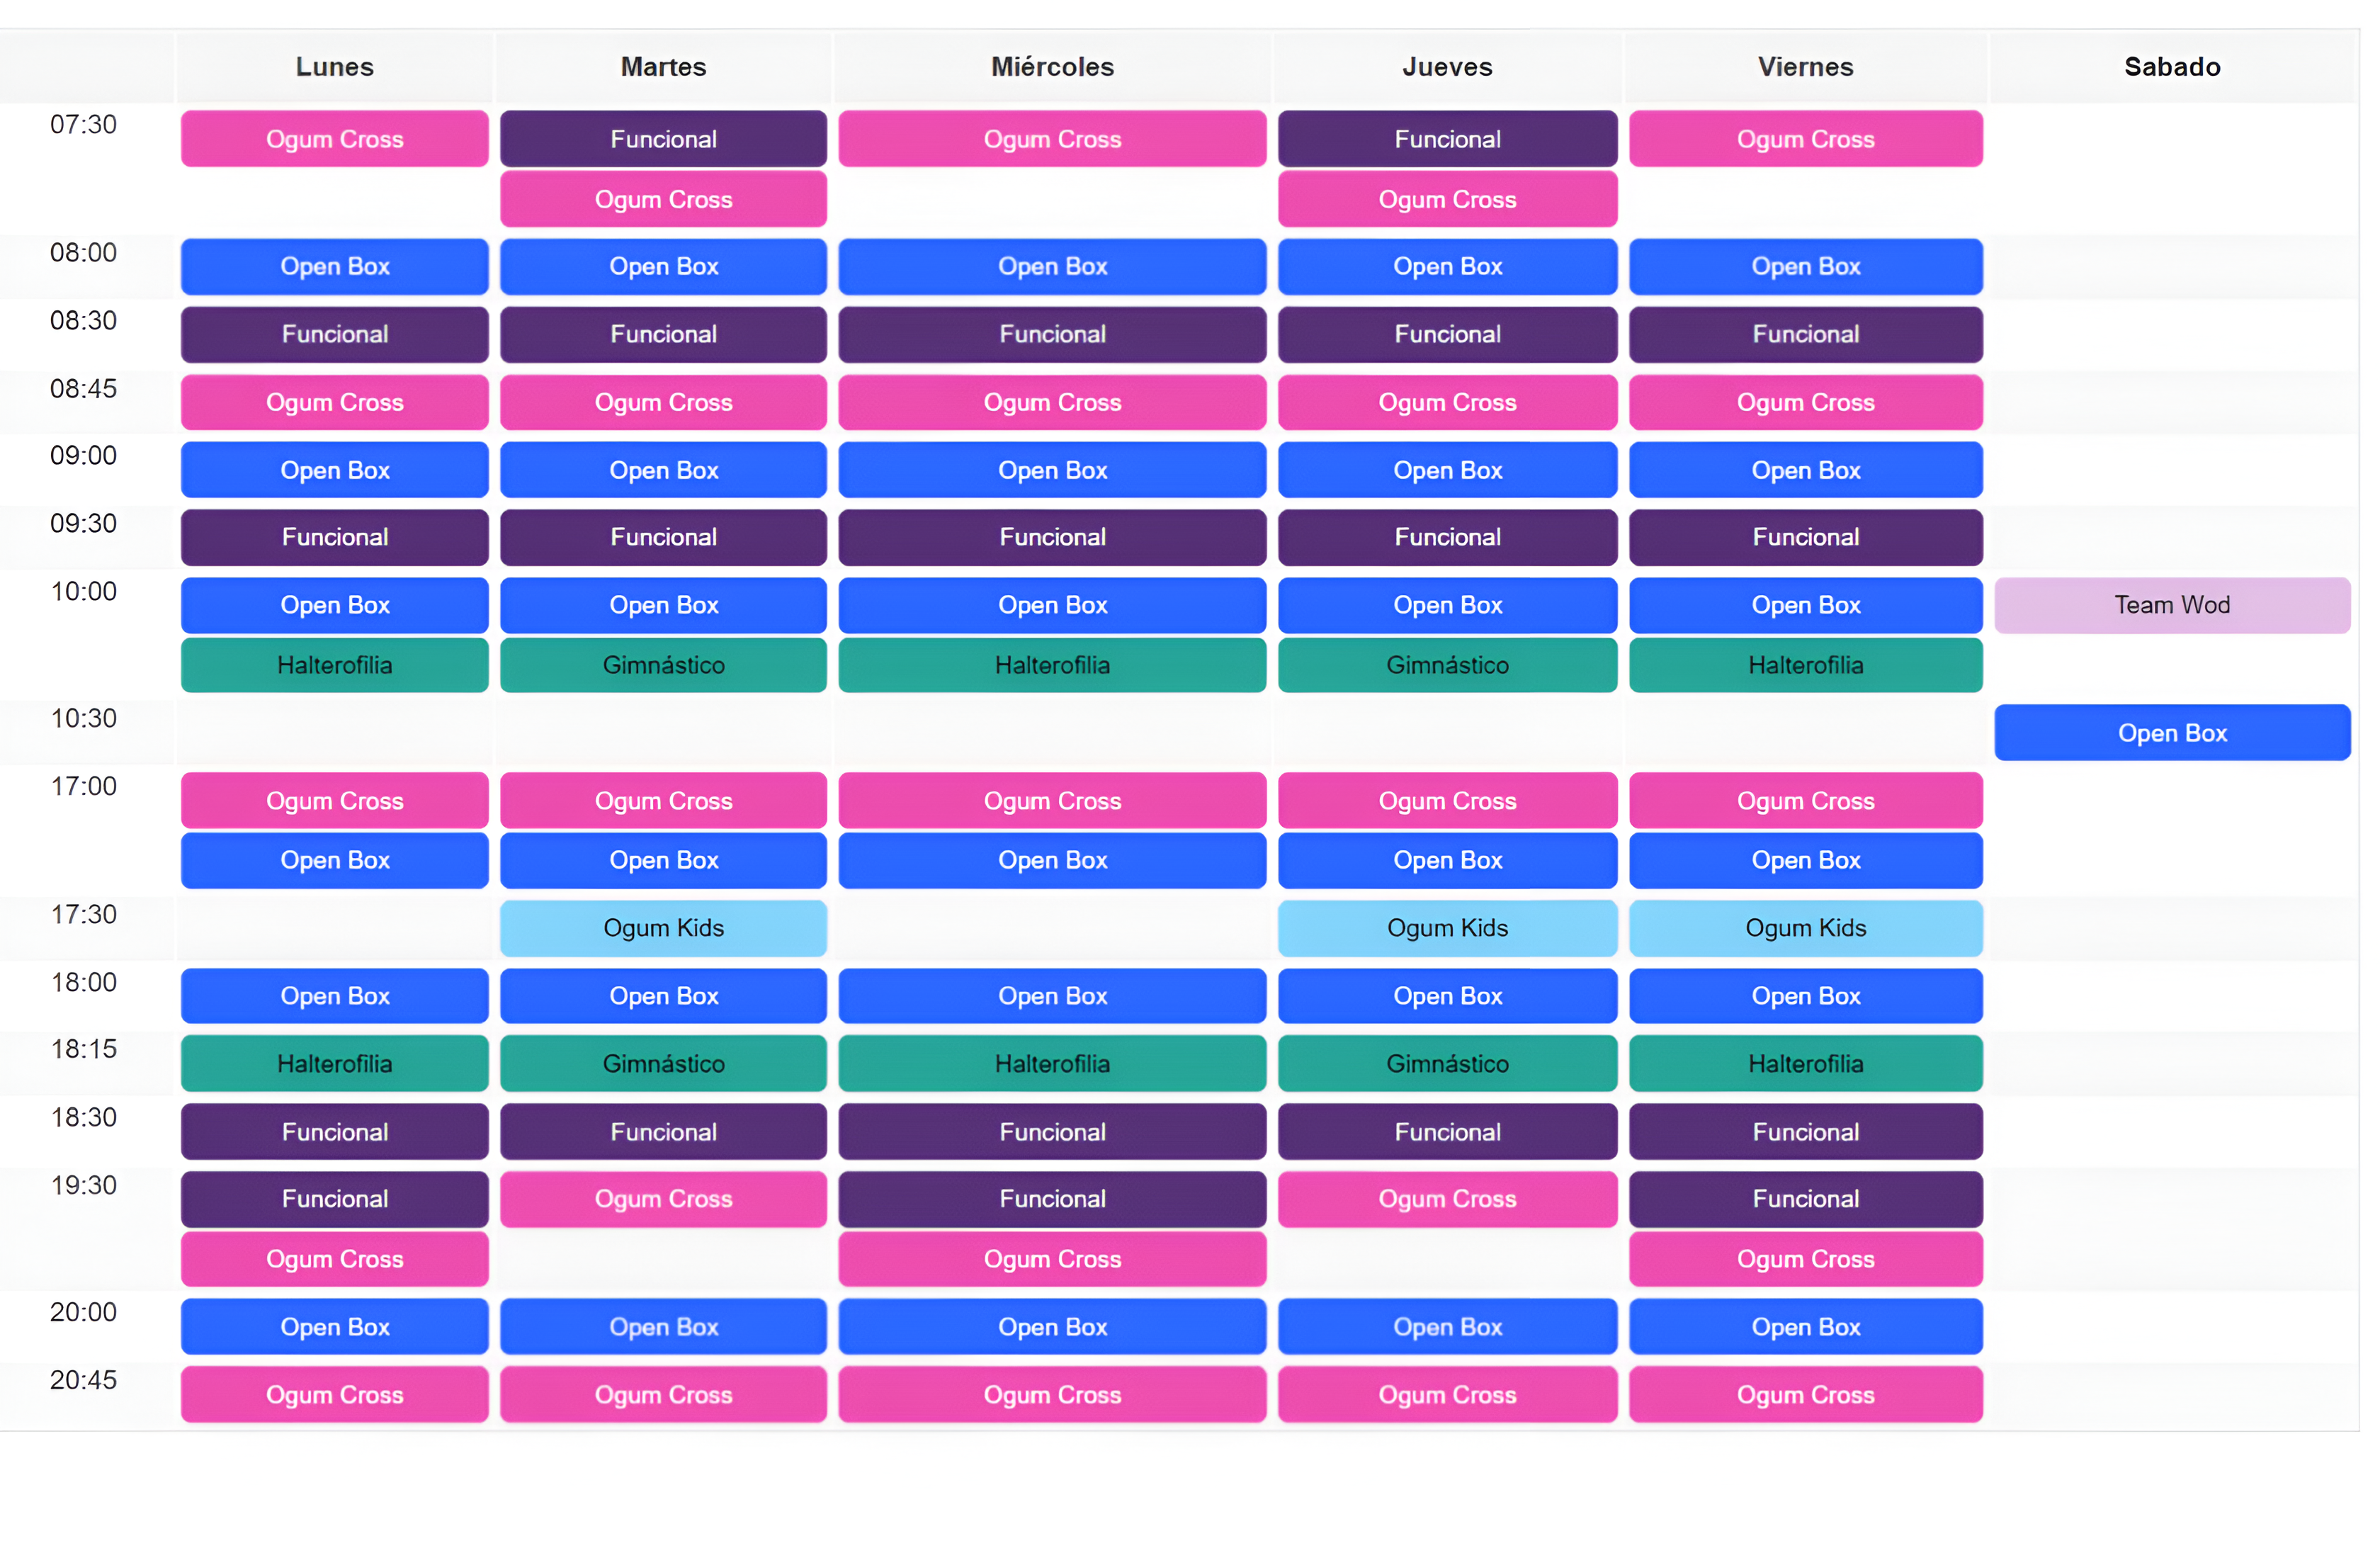Select Tuesday's 10:00 Gimnástico class

tap(663, 665)
